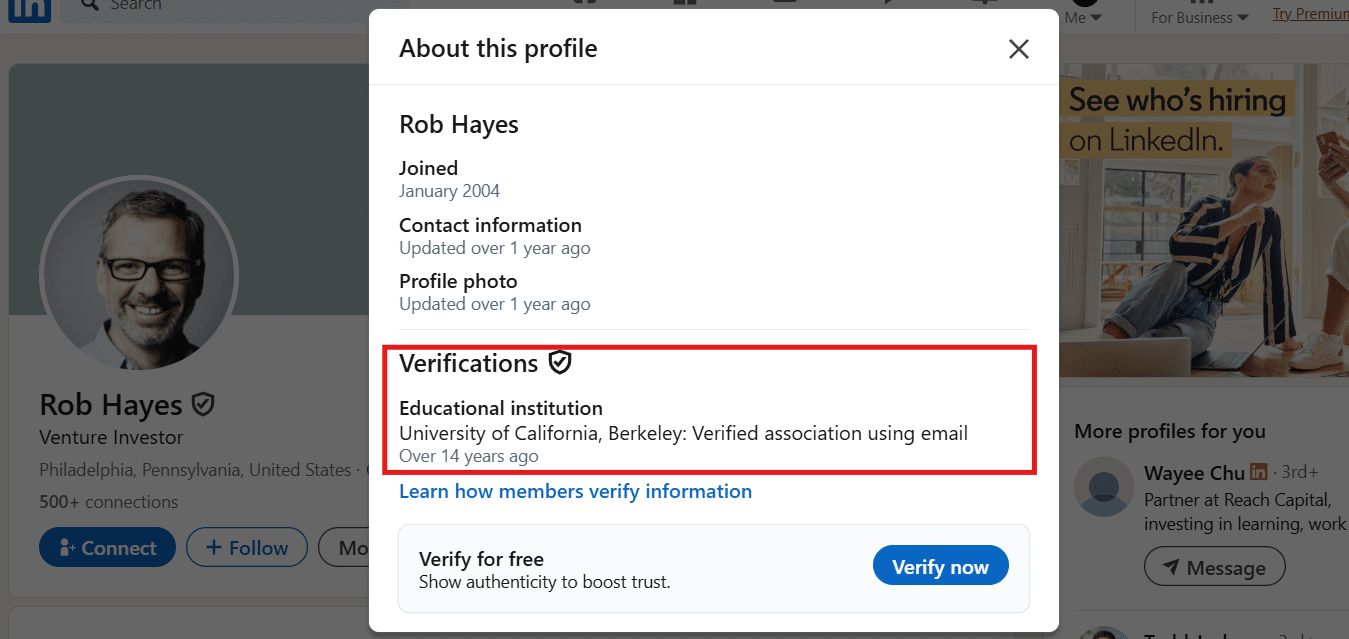Screen dimensions: 1349x639
Task: Click Rob Hayes's profile photo
Action: (x=139, y=275)
